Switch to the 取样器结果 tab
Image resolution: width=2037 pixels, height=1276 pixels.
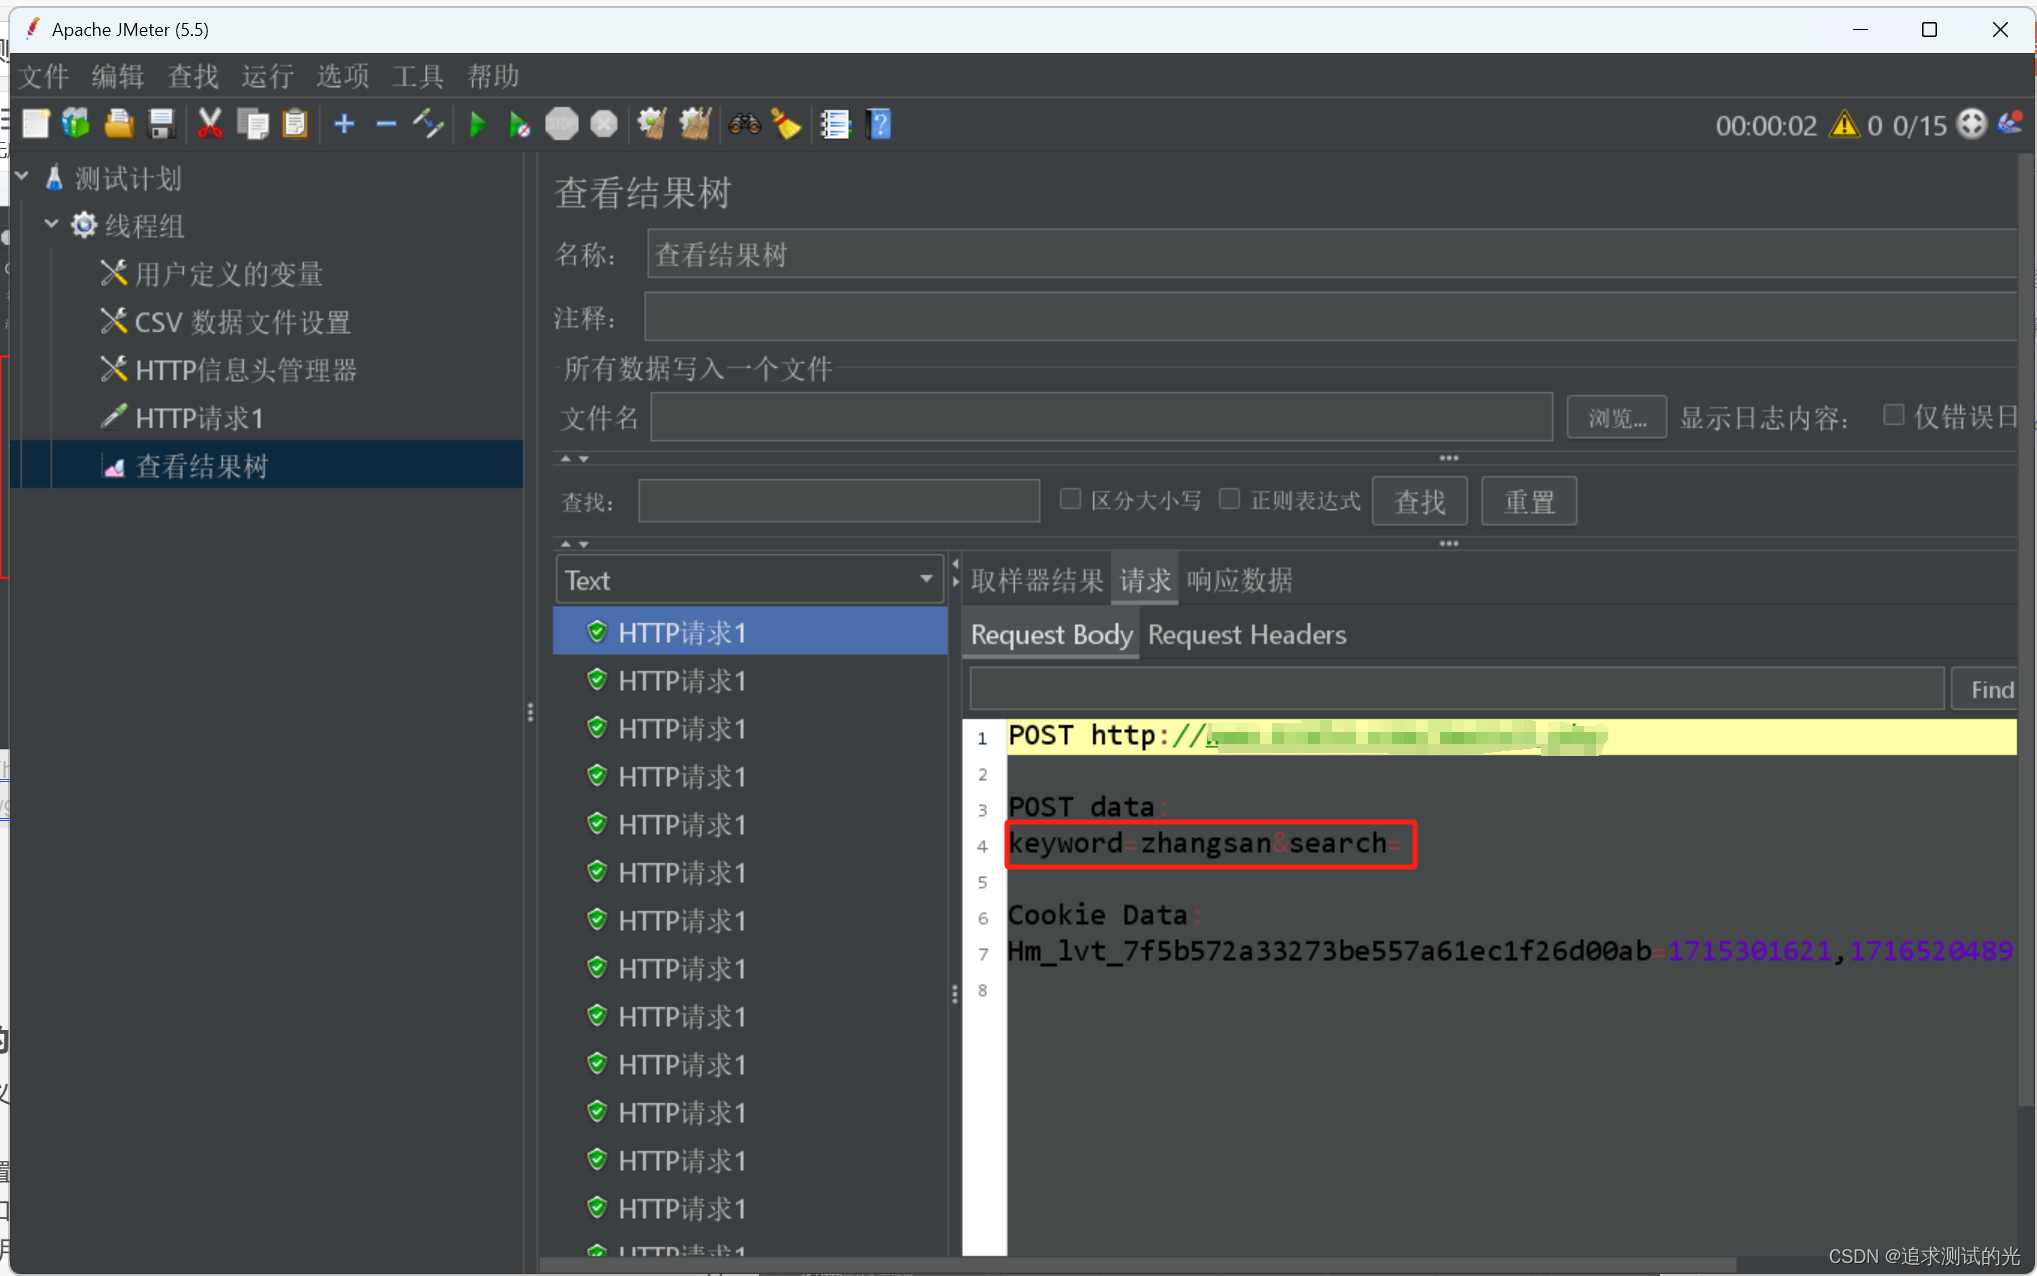[x=1037, y=580]
